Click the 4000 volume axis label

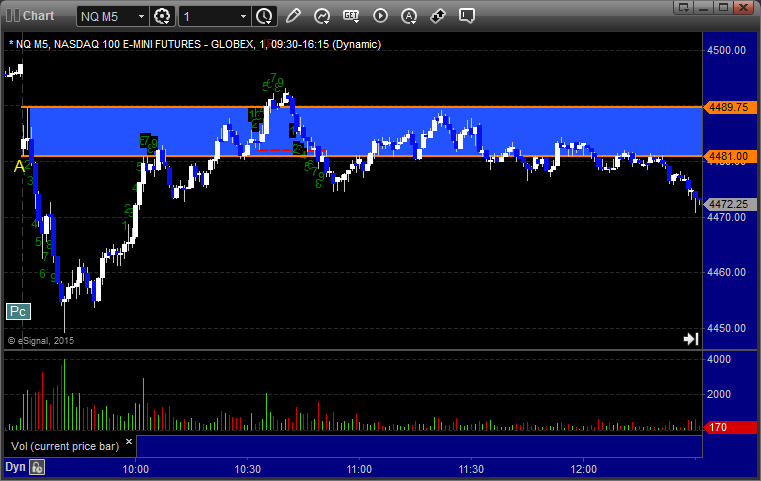(719, 359)
